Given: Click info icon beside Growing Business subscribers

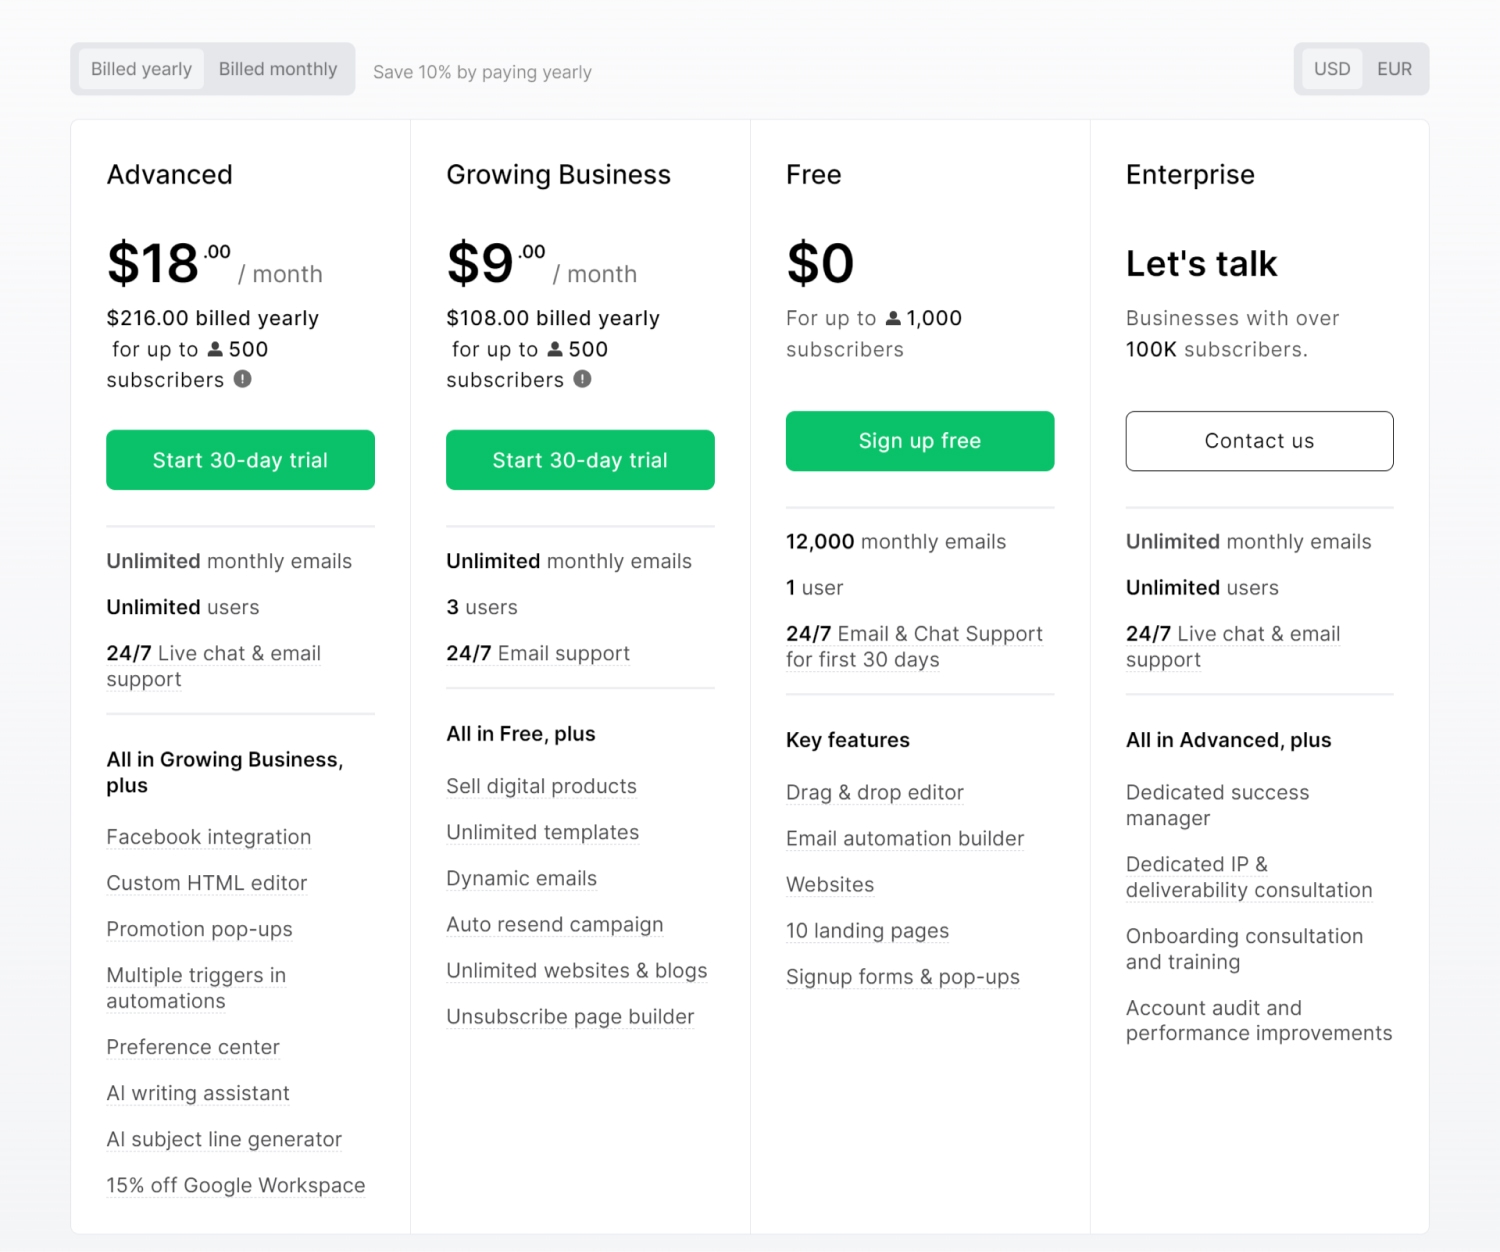Looking at the screenshot, I should point(583,379).
